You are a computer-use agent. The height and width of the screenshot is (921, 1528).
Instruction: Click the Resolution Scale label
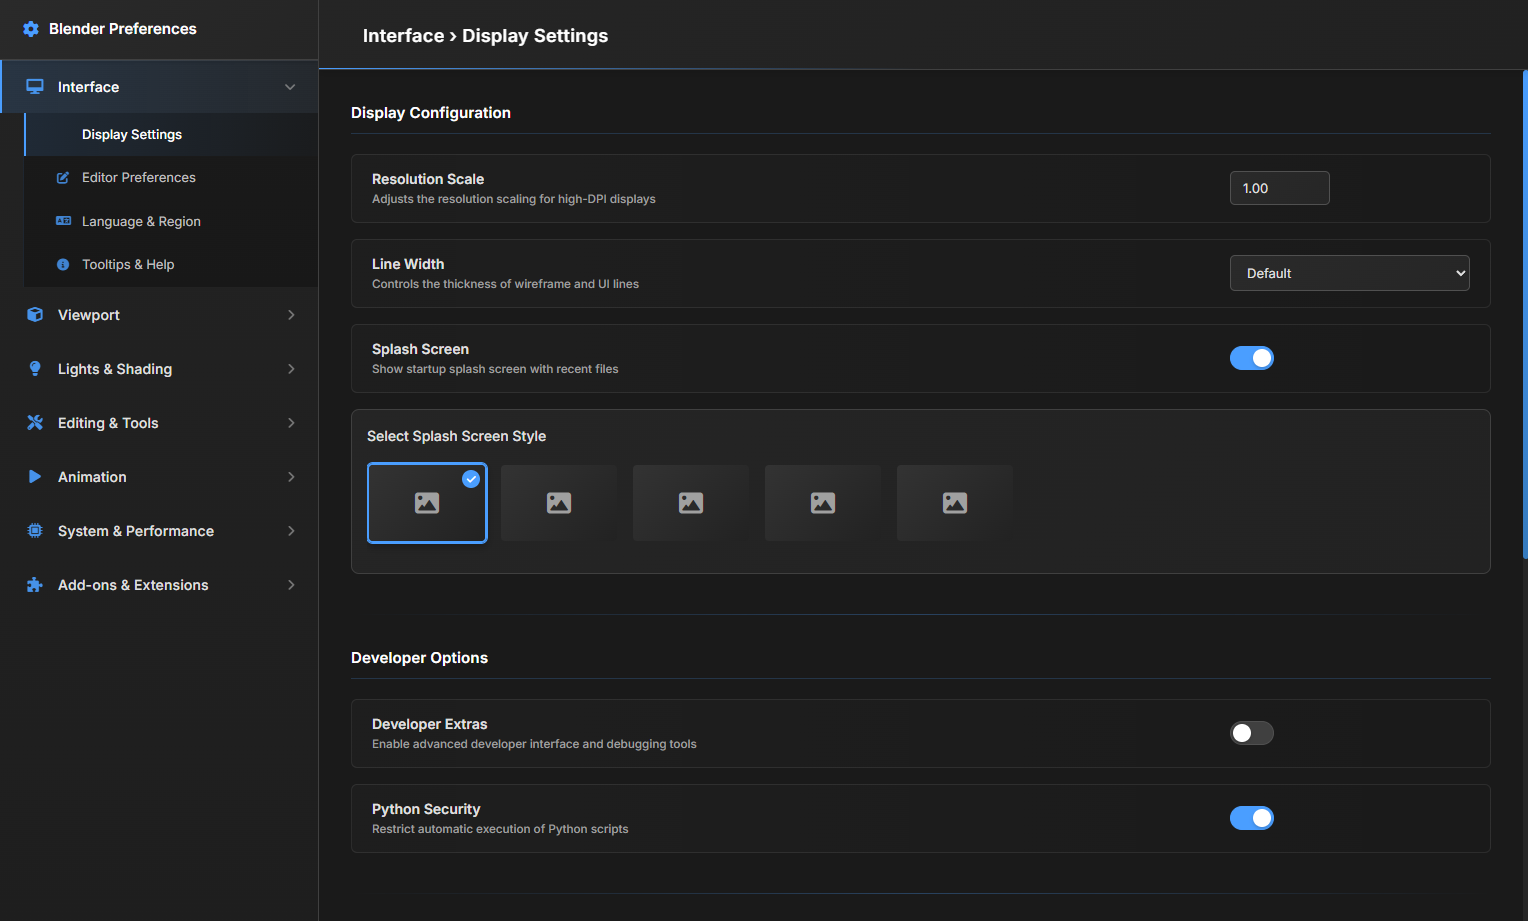(x=428, y=179)
